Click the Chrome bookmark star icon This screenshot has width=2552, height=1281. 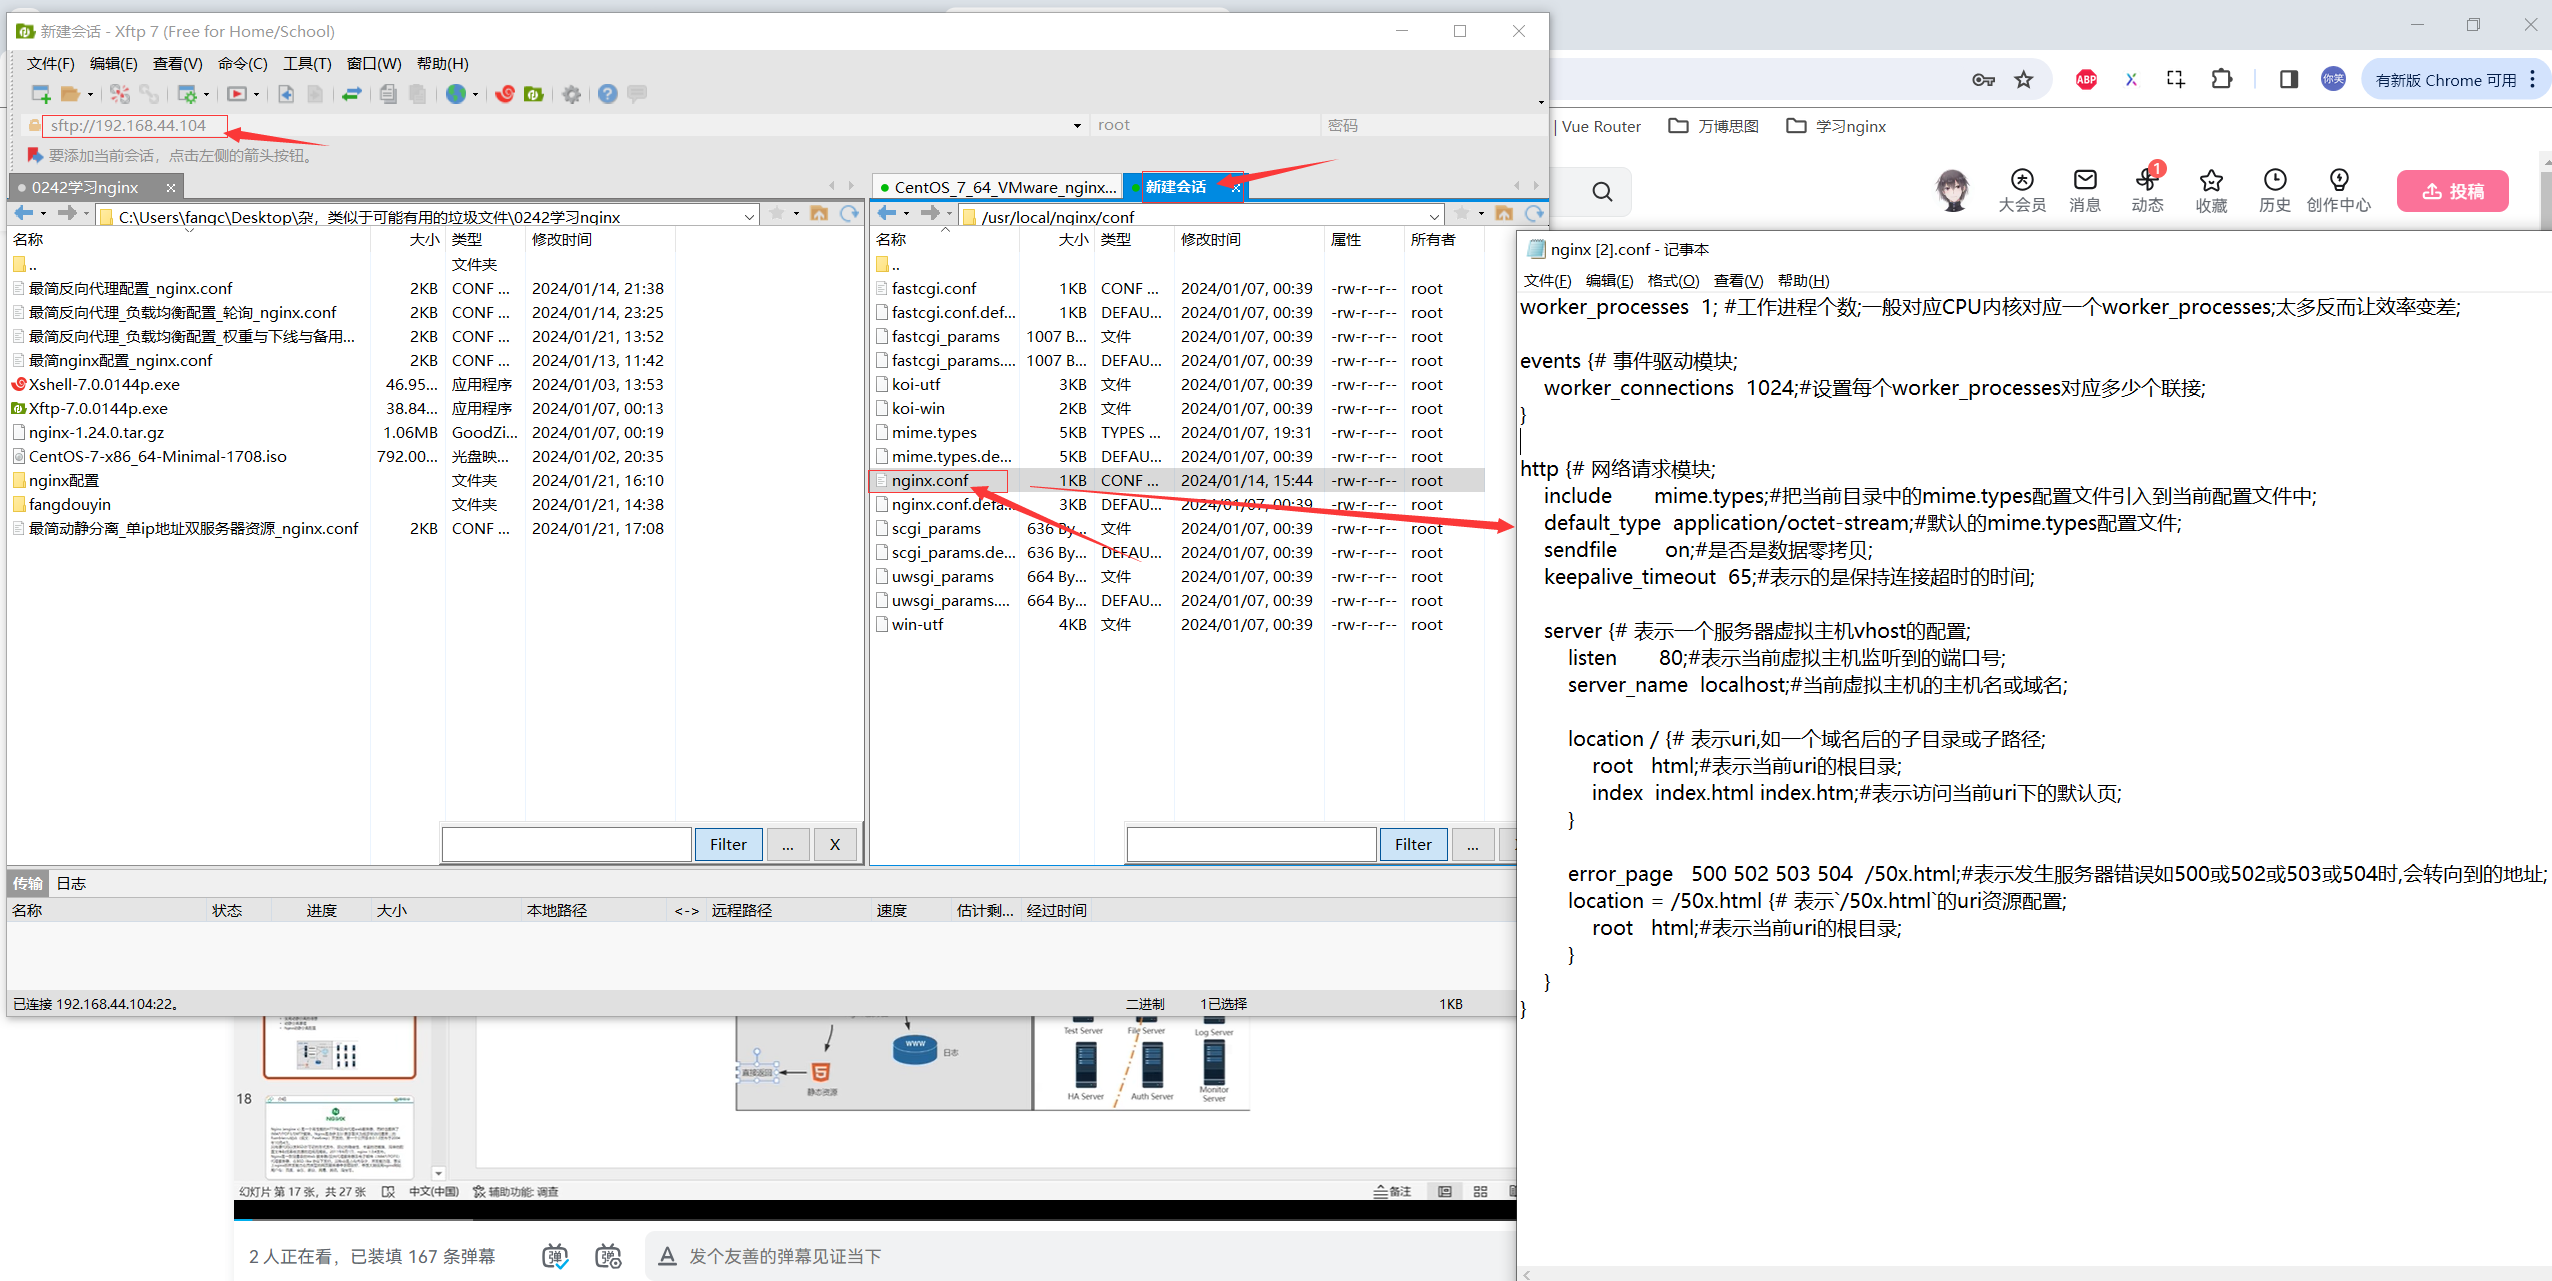pos(2024,80)
